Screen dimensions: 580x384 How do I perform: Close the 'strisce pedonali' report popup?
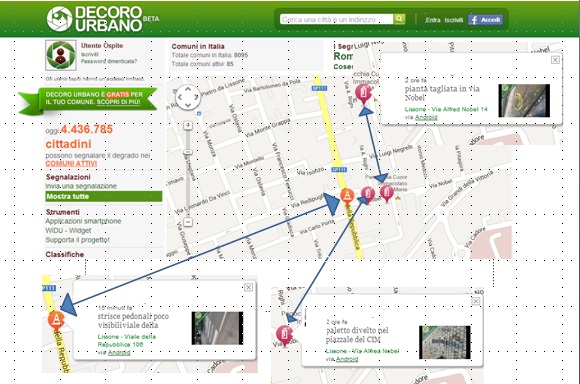pyautogui.click(x=249, y=287)
